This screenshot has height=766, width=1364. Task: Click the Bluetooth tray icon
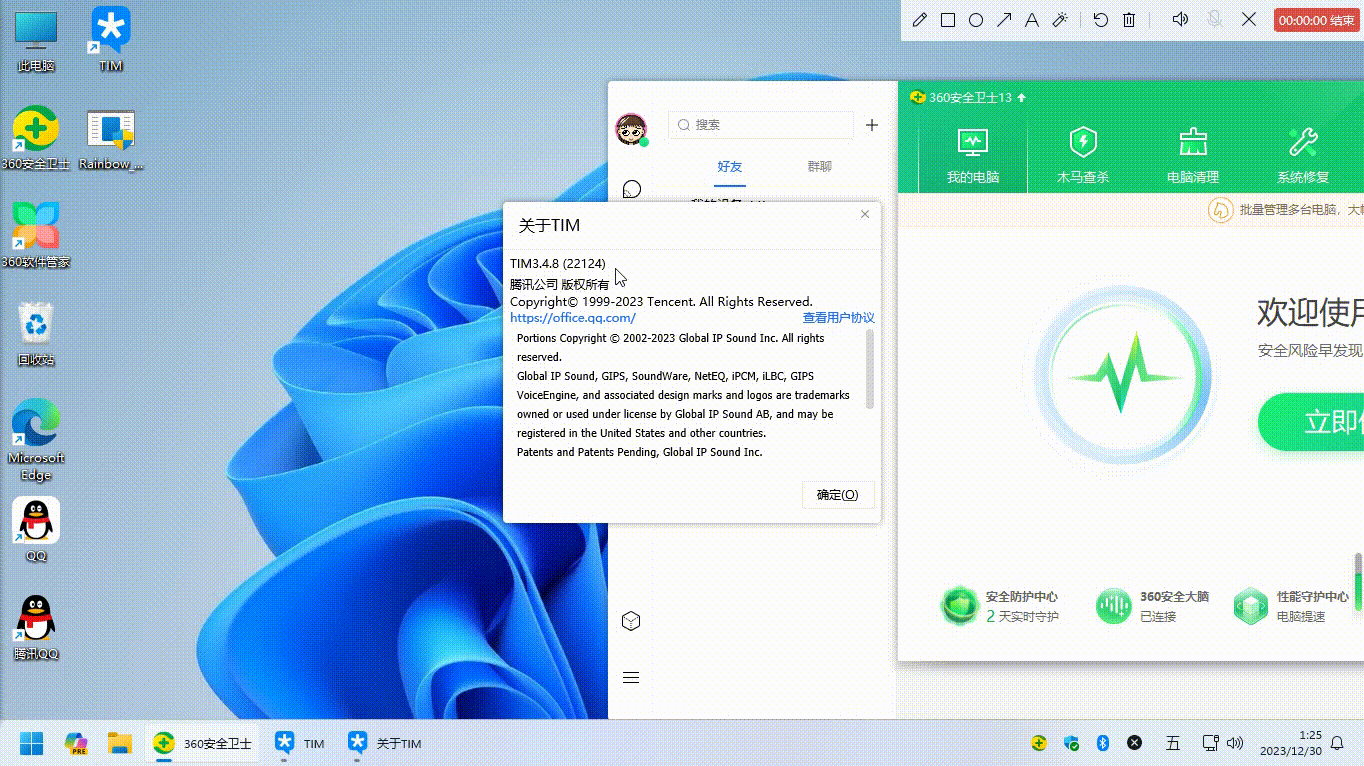click(1104, 743)
